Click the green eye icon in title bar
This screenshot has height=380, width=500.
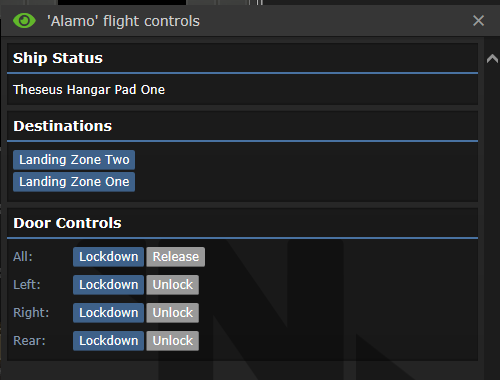coord(24,21)
